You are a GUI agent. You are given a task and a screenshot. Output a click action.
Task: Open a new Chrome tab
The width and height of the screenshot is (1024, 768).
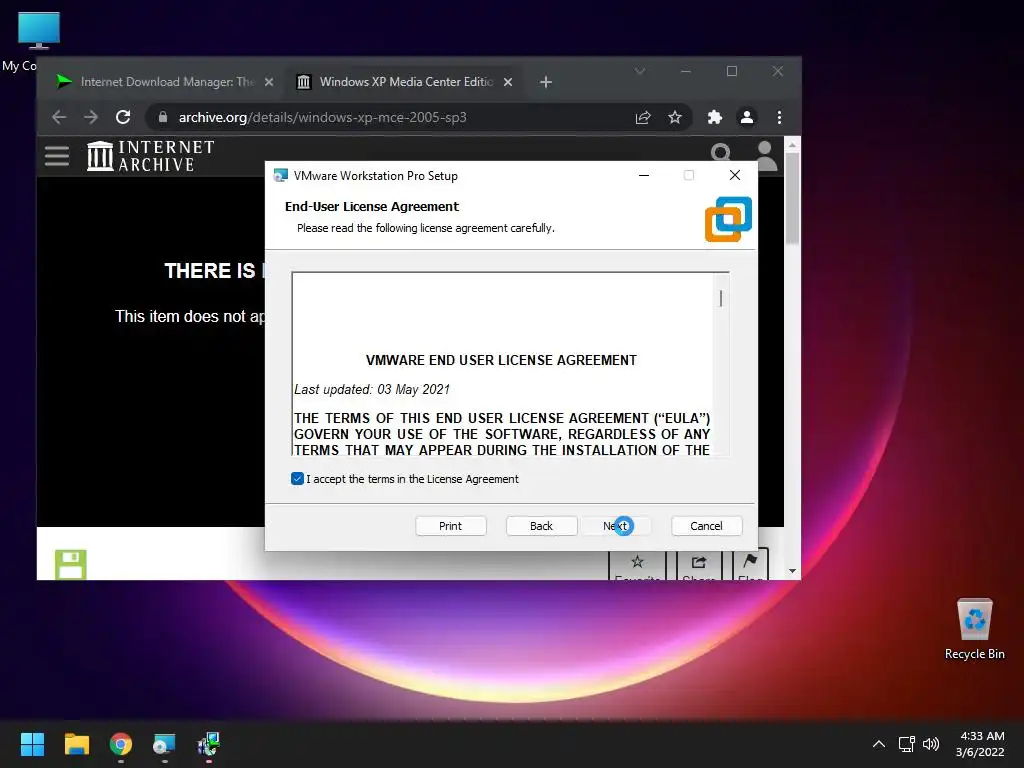(546, 82)
